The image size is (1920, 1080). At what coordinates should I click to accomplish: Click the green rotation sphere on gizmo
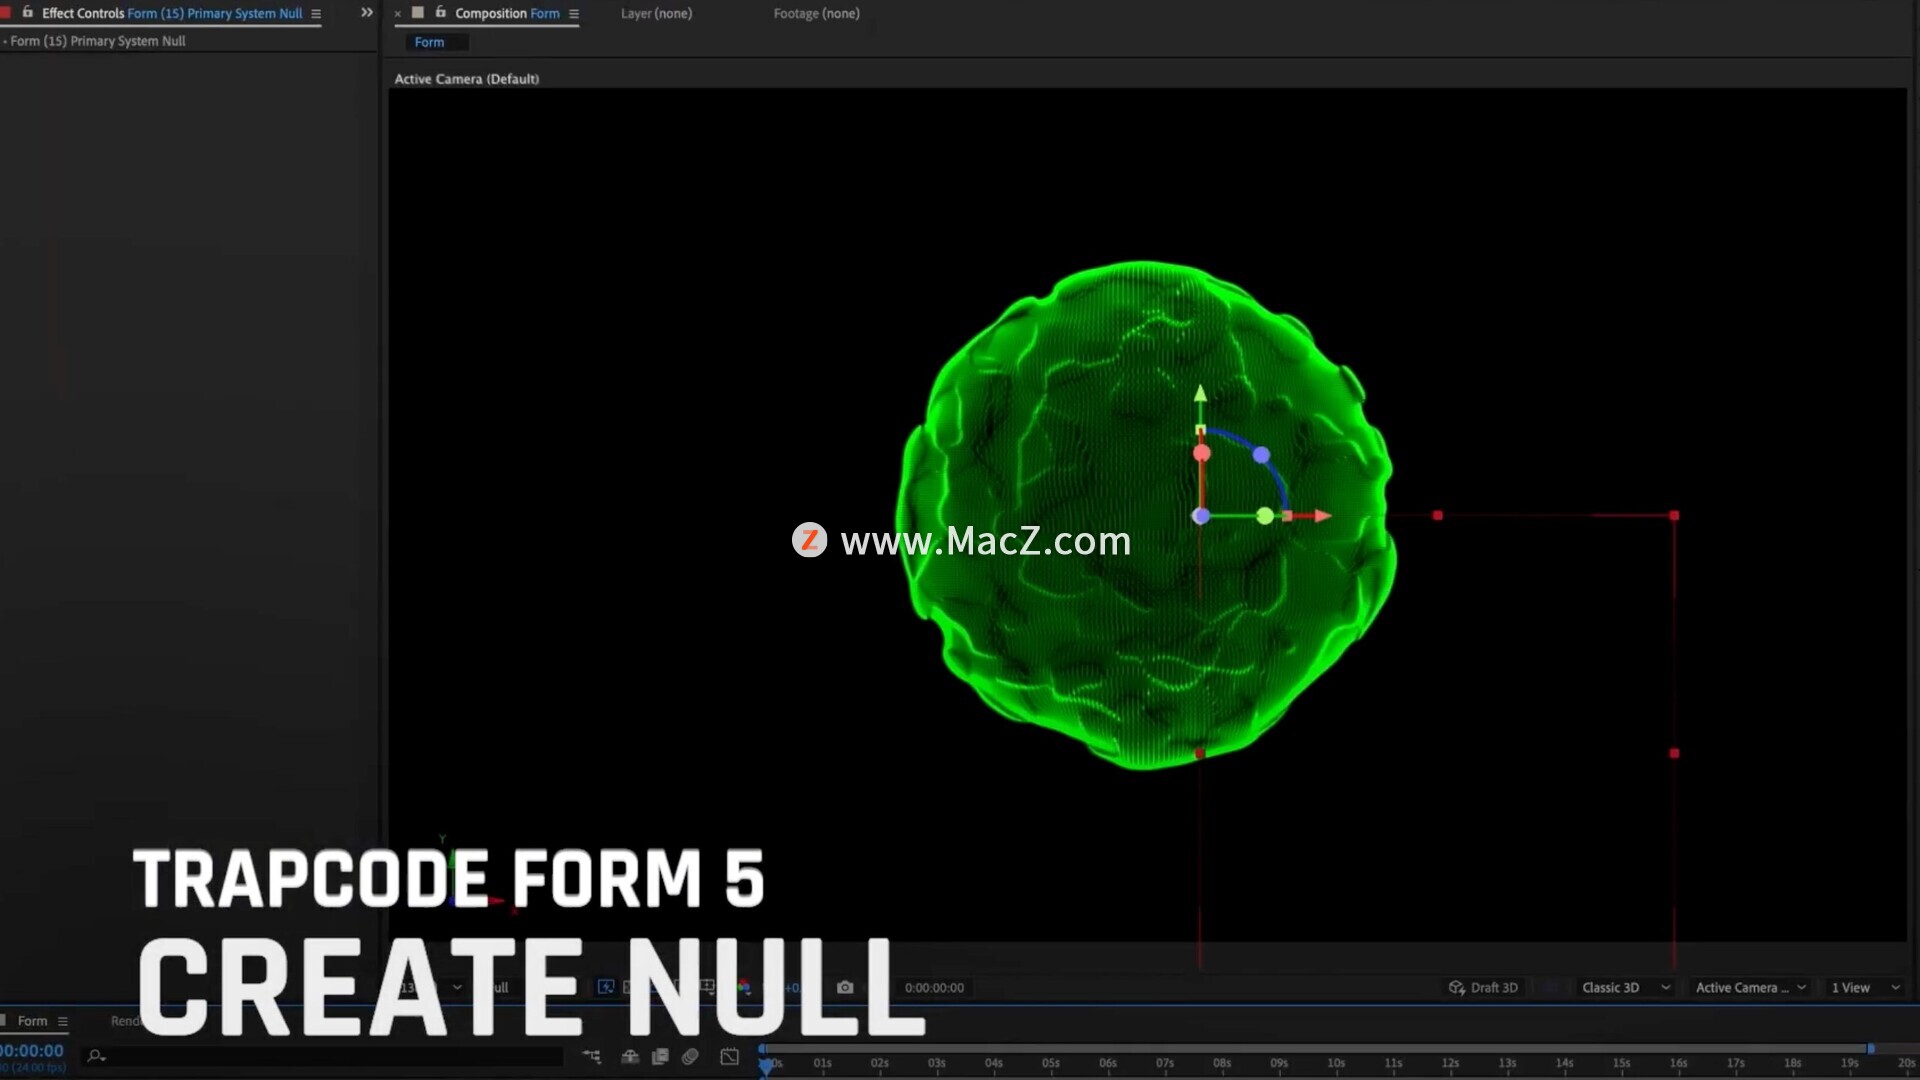pos(1265,516)
